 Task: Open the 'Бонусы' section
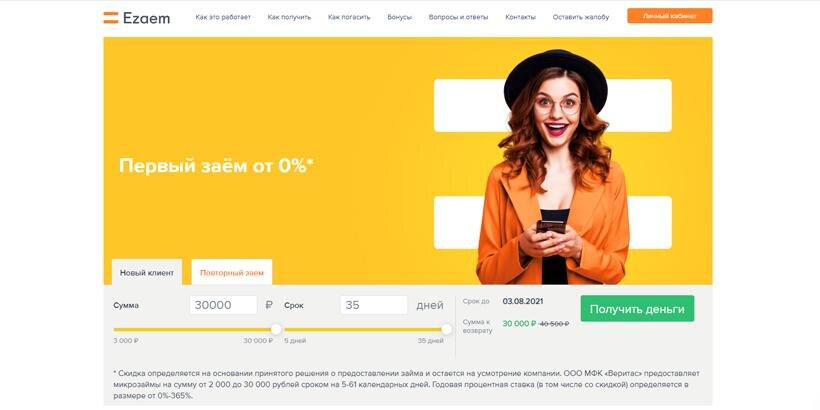[400, 17]
